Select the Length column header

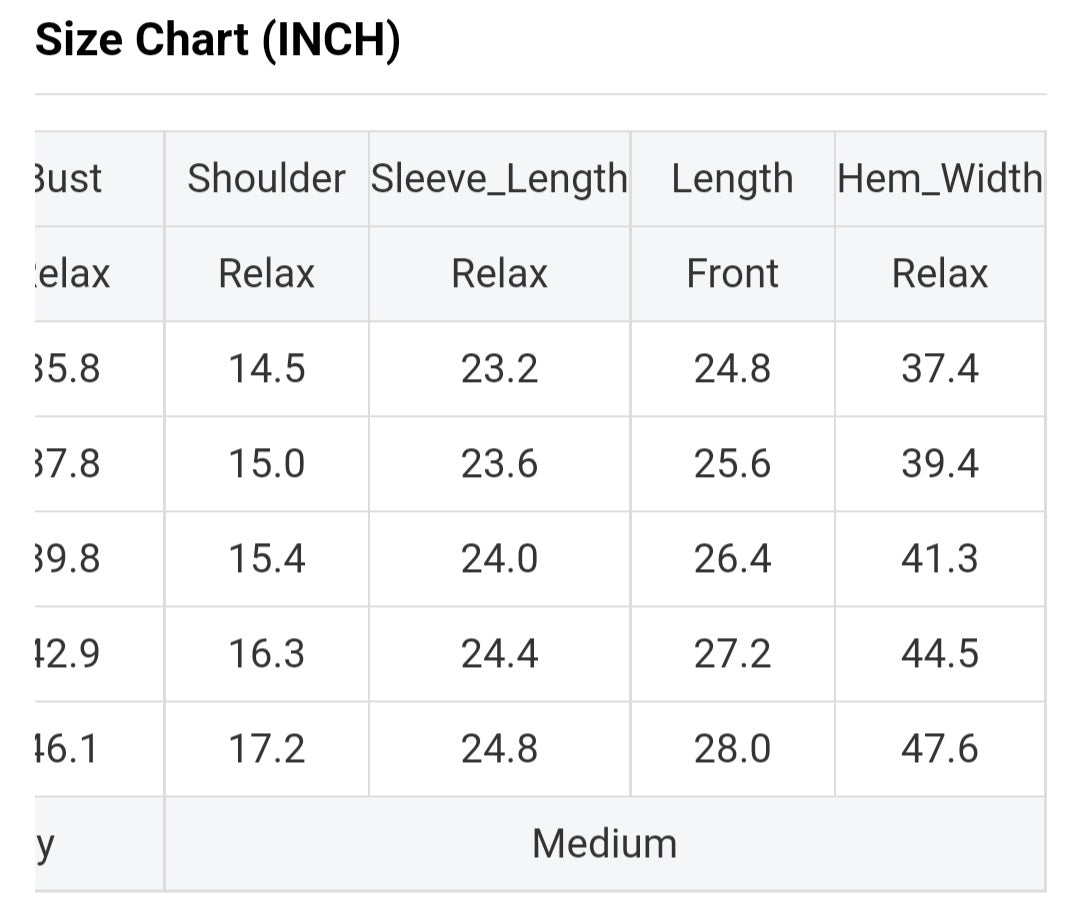pos(732,179)
